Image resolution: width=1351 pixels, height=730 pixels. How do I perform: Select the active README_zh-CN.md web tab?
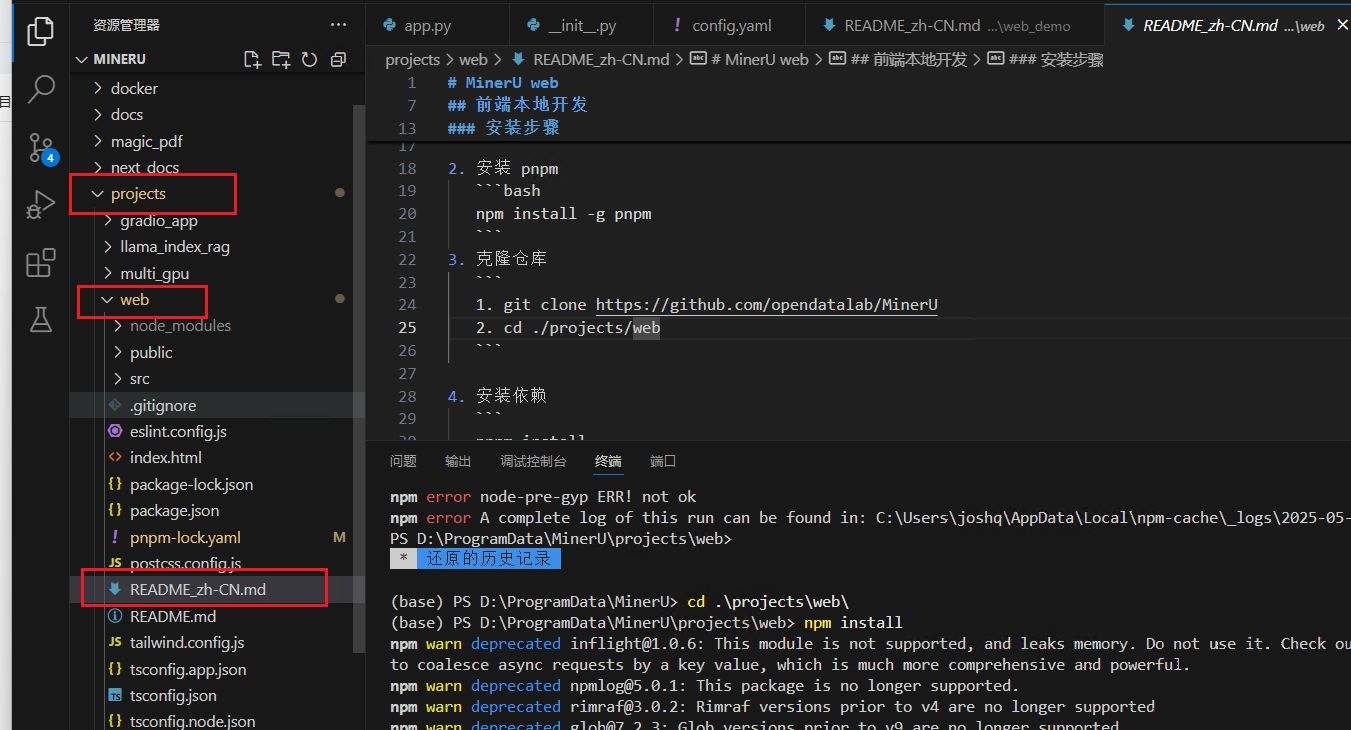[1228, 26]
